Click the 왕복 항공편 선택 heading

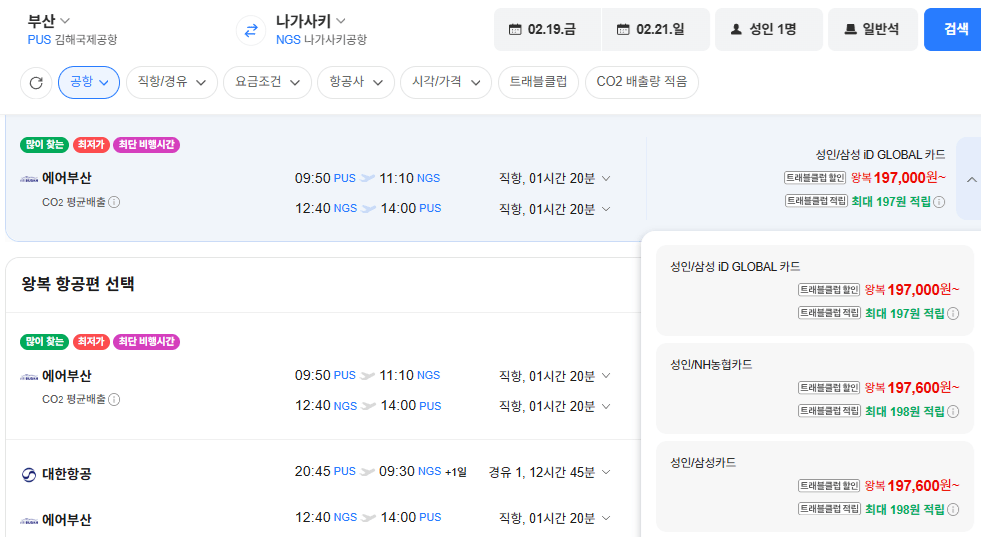click(78, 284)
